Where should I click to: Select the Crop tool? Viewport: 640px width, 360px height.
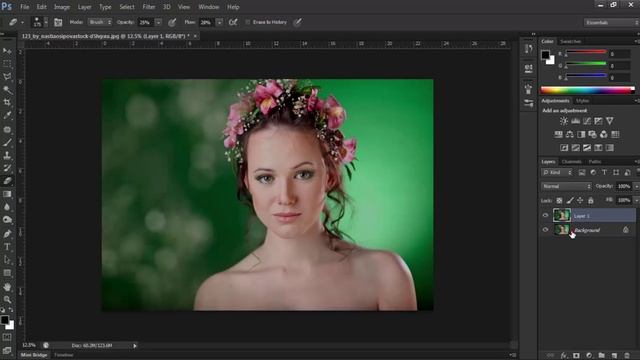7,102
